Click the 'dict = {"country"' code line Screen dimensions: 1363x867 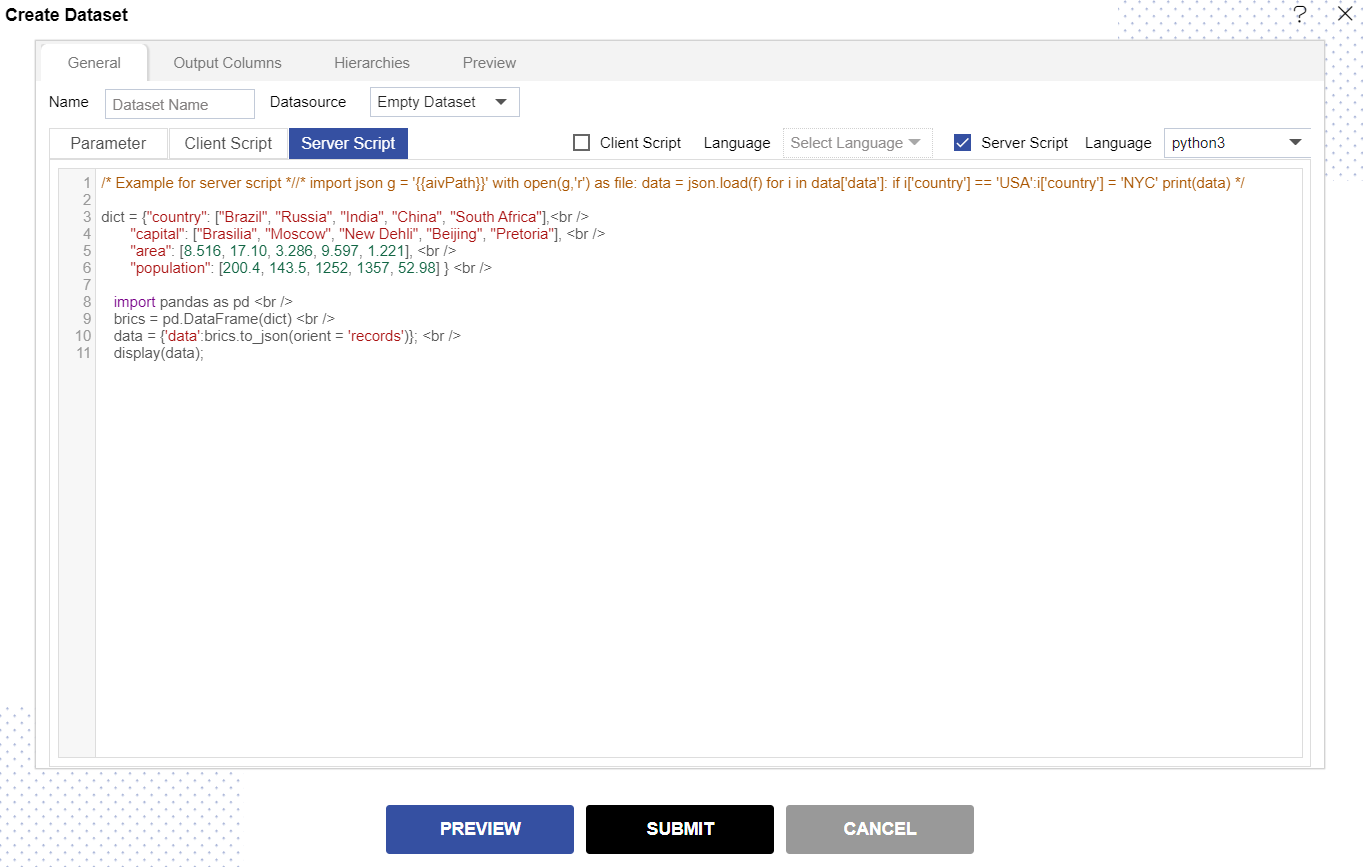pyautogui.click(x=345, y=217)
